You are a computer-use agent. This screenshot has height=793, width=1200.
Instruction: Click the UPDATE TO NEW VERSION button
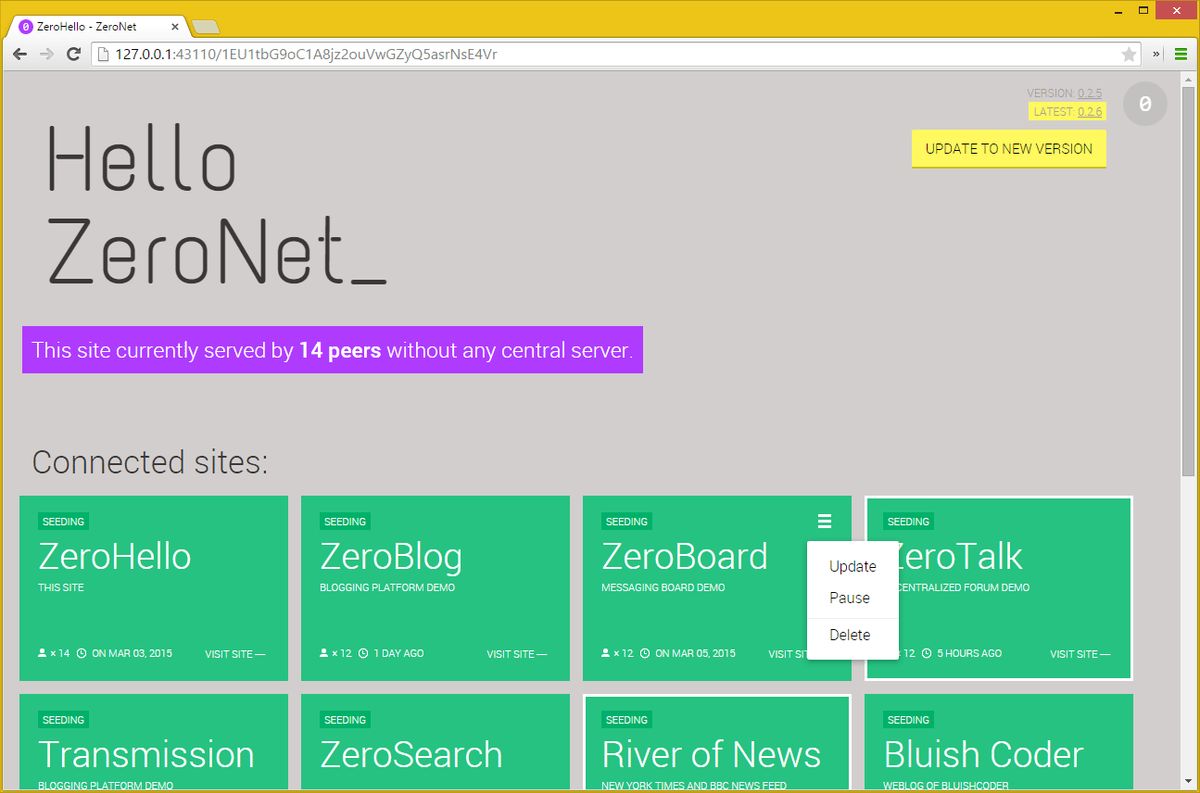point(1008,148)
